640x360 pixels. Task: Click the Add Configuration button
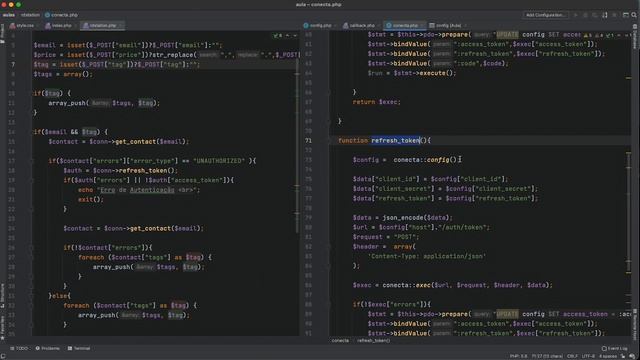[x=545, y=15]
